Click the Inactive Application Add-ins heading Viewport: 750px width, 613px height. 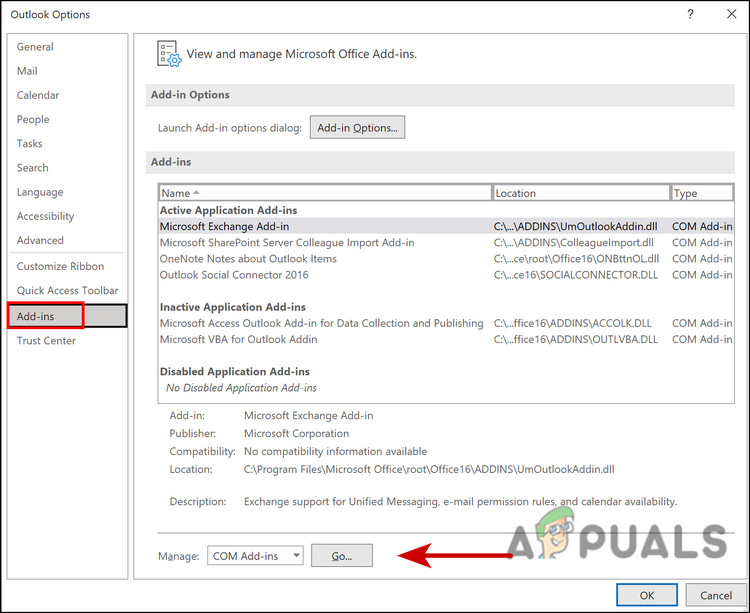232,307
